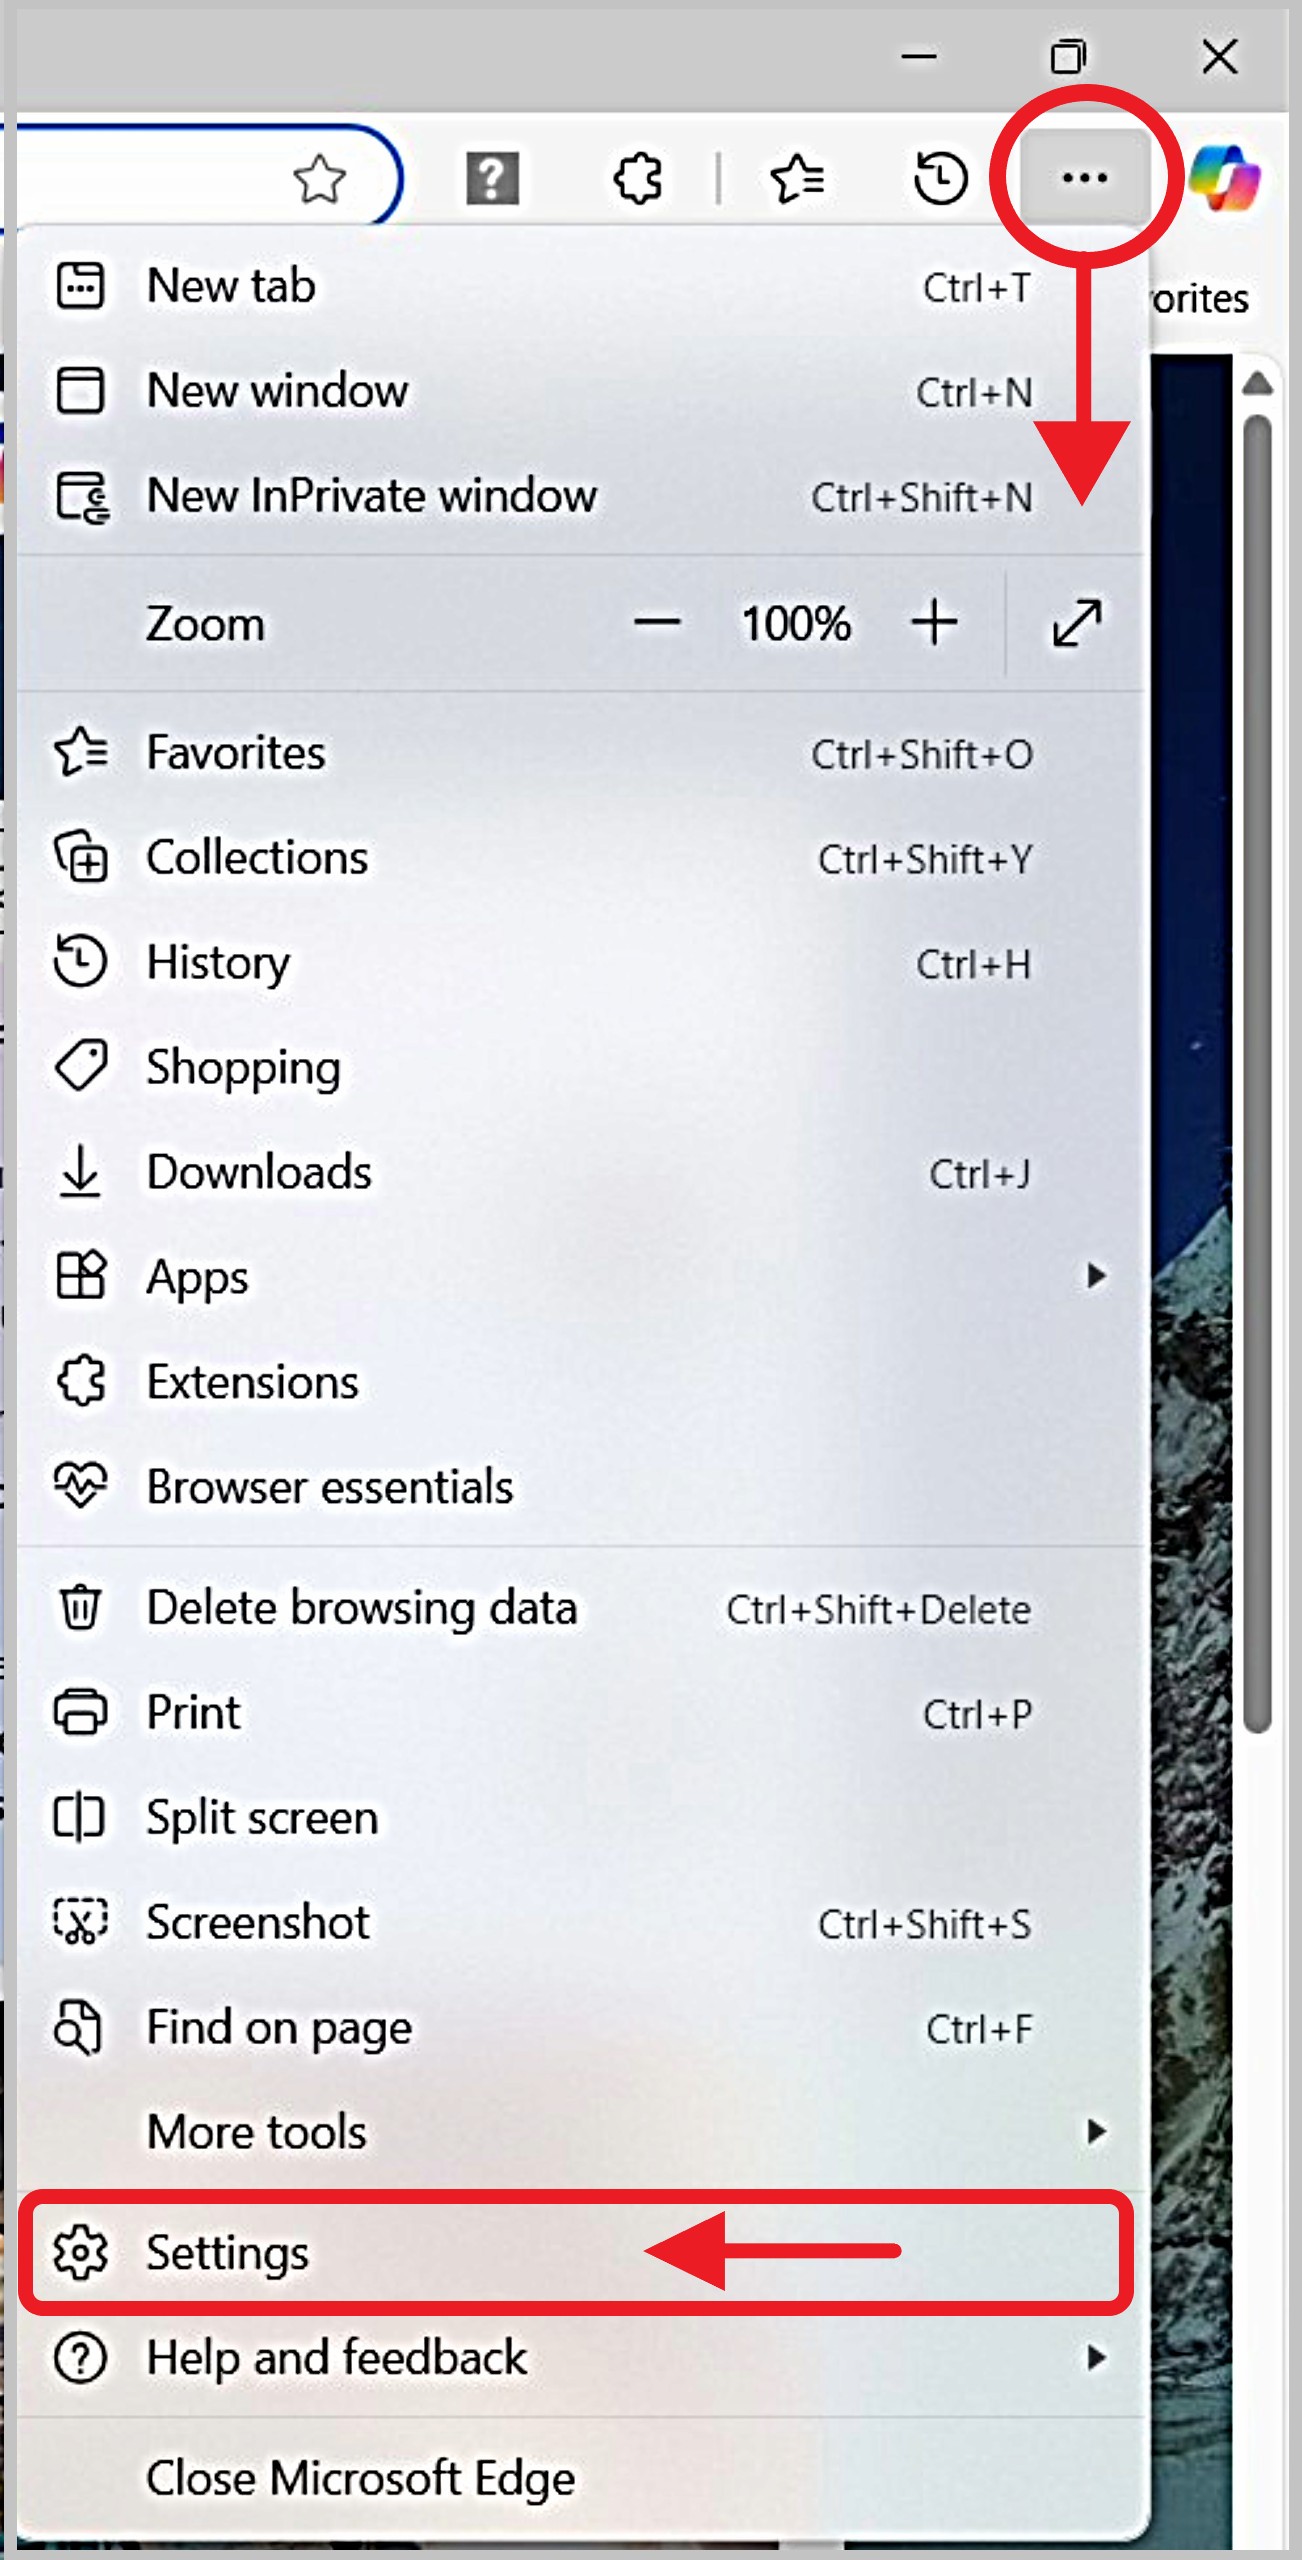Choose Delete browsing data
This screenshot has width=1302, height=2560.
click(x=361, y=1608)
